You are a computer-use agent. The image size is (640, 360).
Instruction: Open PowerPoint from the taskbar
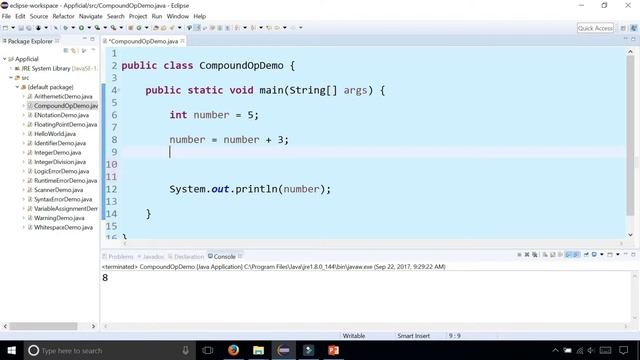click(333, 350)
